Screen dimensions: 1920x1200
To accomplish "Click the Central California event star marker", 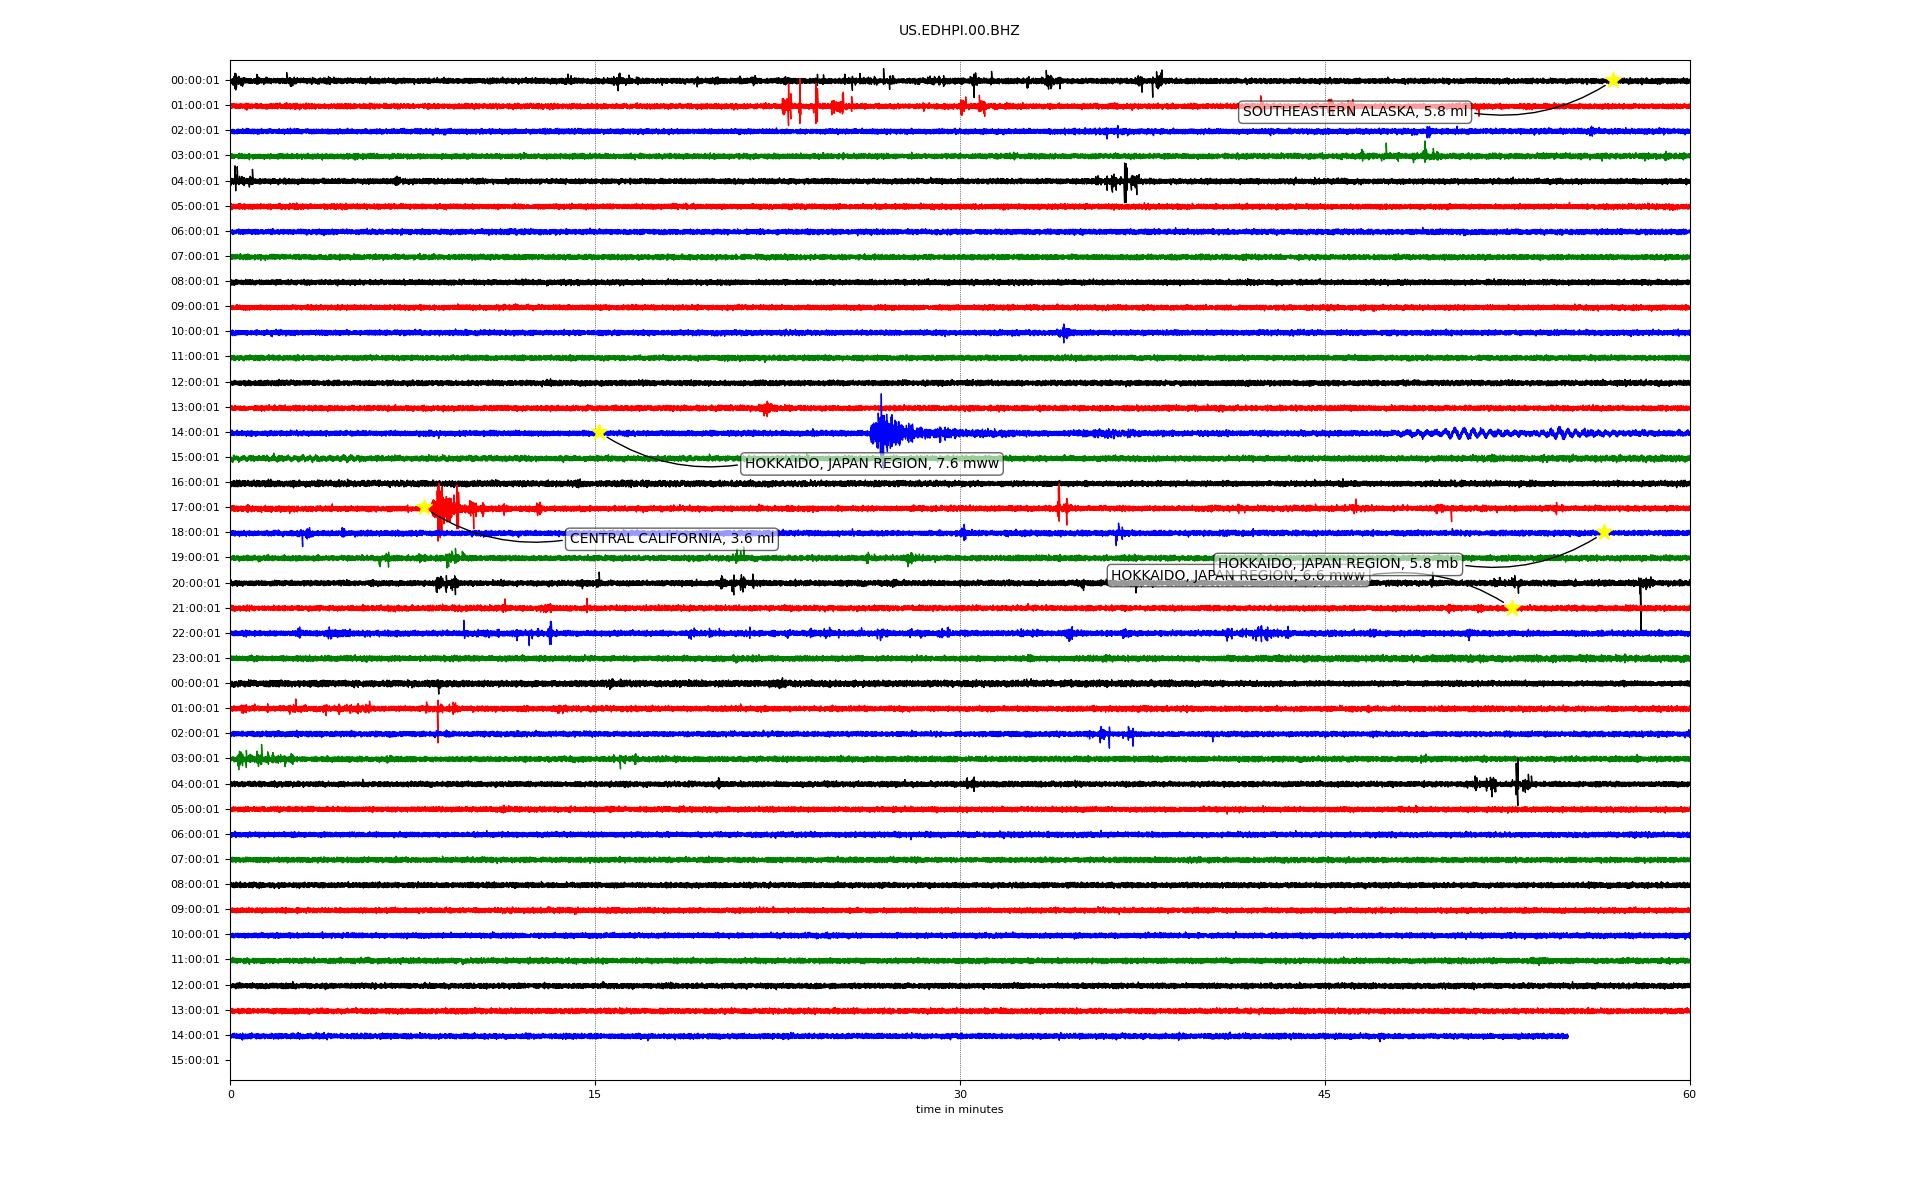I will [x=424, y=507].
